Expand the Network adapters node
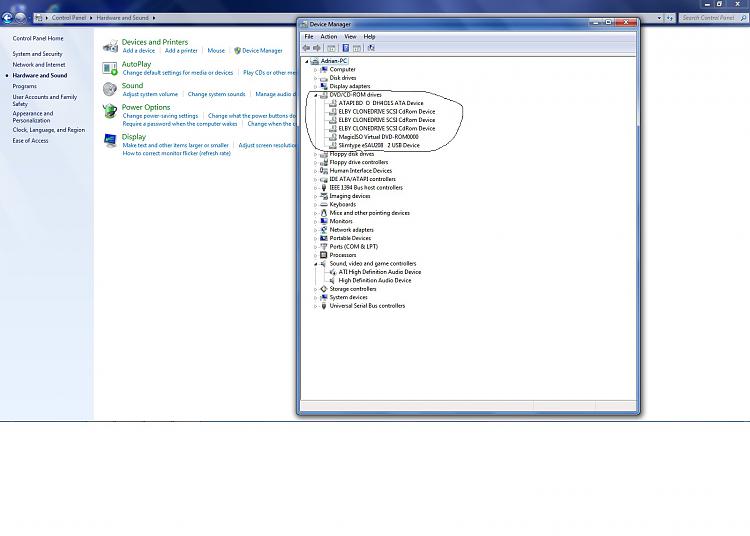The width and height of the screenshot is (750, 536). pos(316,230)
